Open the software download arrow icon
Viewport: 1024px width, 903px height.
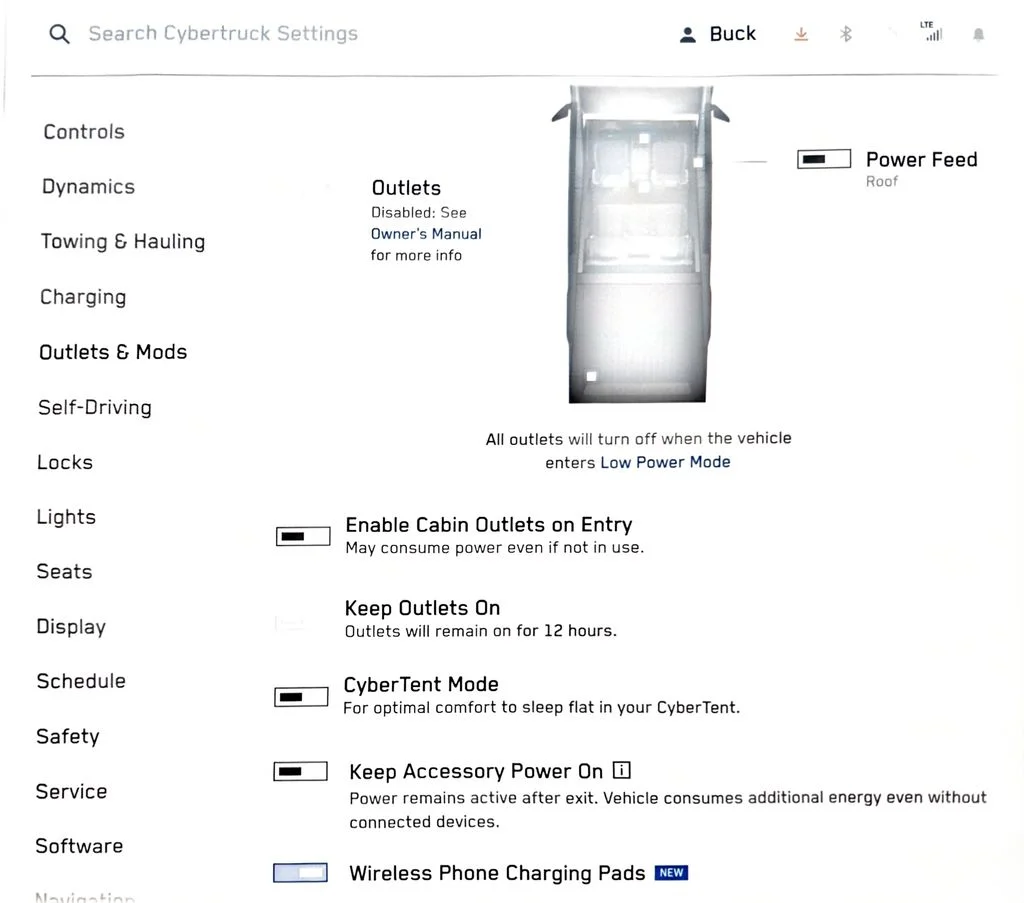(x=801, y=34)
